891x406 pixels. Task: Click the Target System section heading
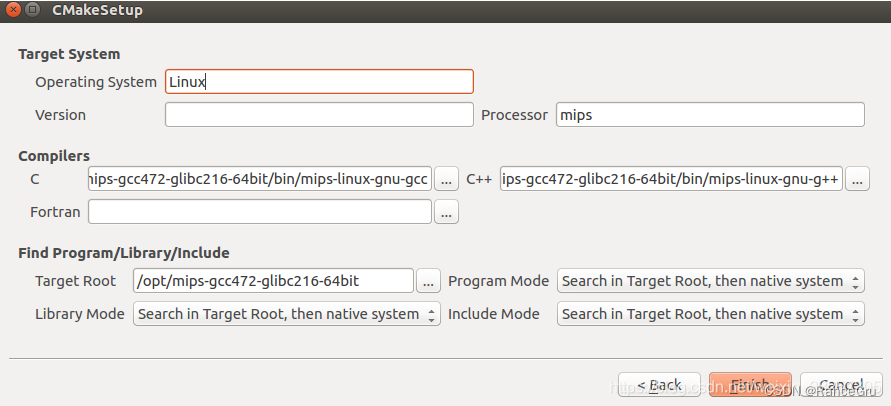pyautogui.click(x=69, y=55)
